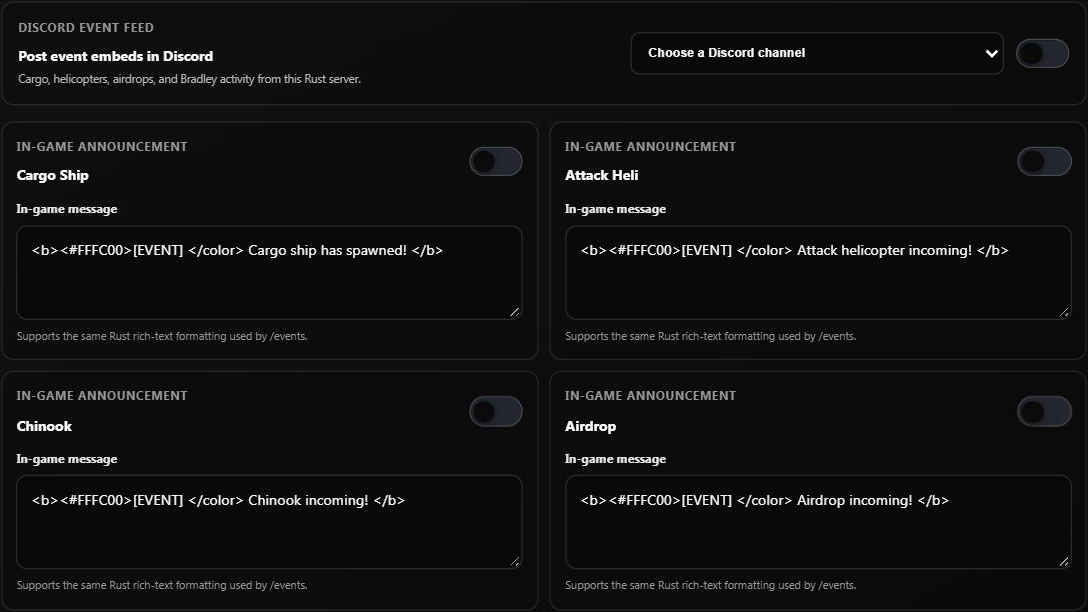This screenshot has height=612, width=1088.
Task: Click the rich-text formatting hint under Cargo Ship
Action: click(x=162, y=336)
